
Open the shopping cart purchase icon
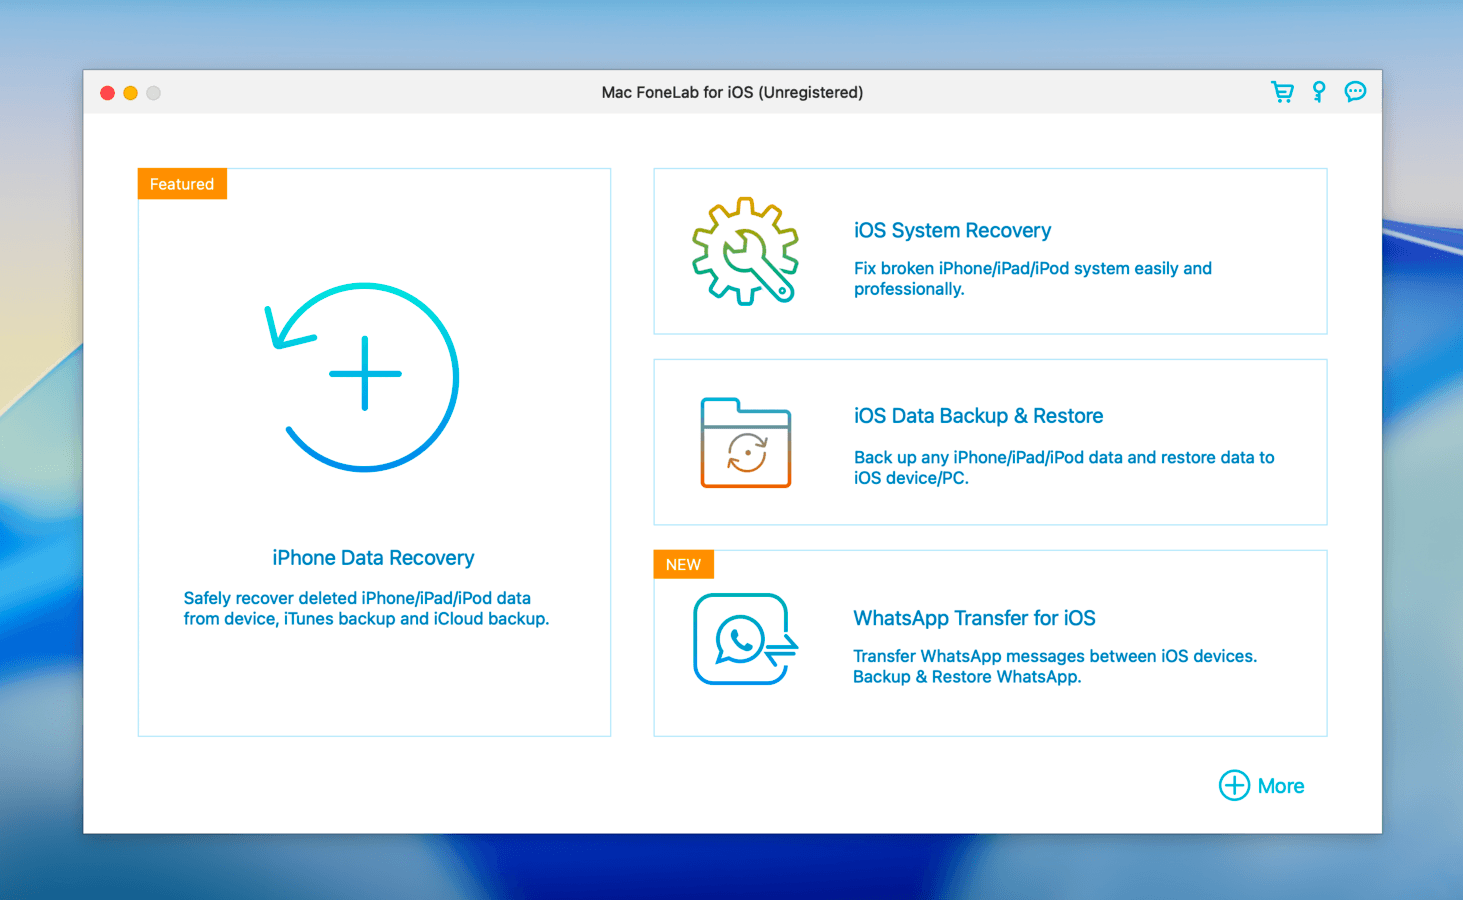point(1283,91)
